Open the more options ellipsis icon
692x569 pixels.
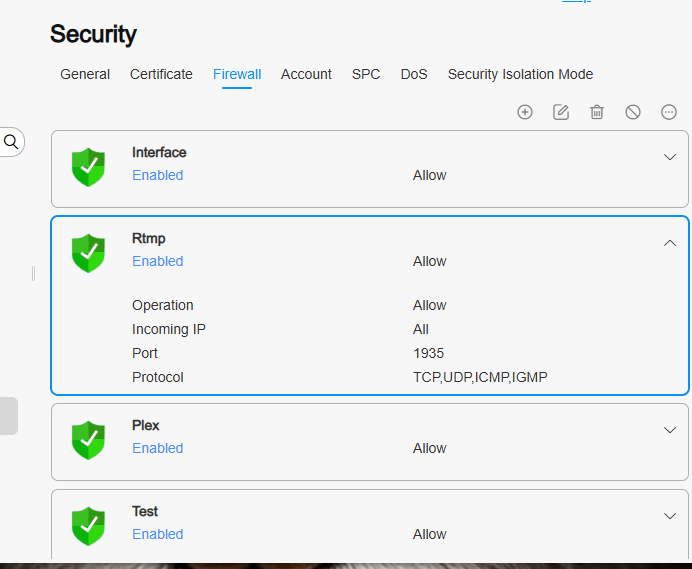coord(669,112)
